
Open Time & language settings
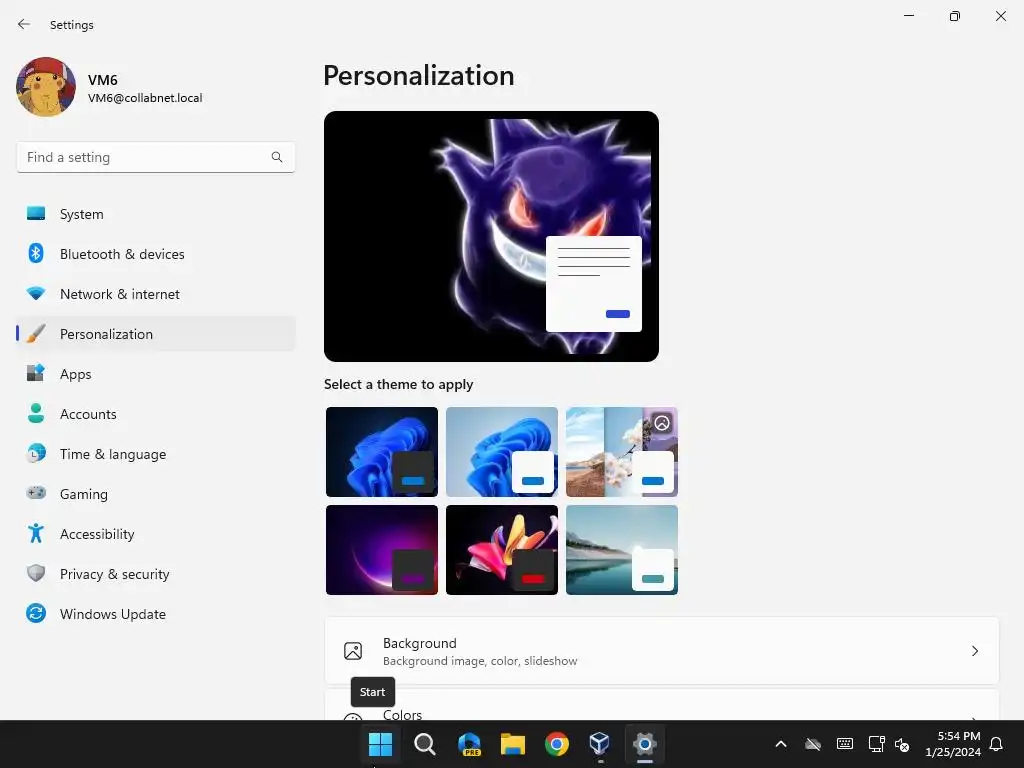click(155, 454)
